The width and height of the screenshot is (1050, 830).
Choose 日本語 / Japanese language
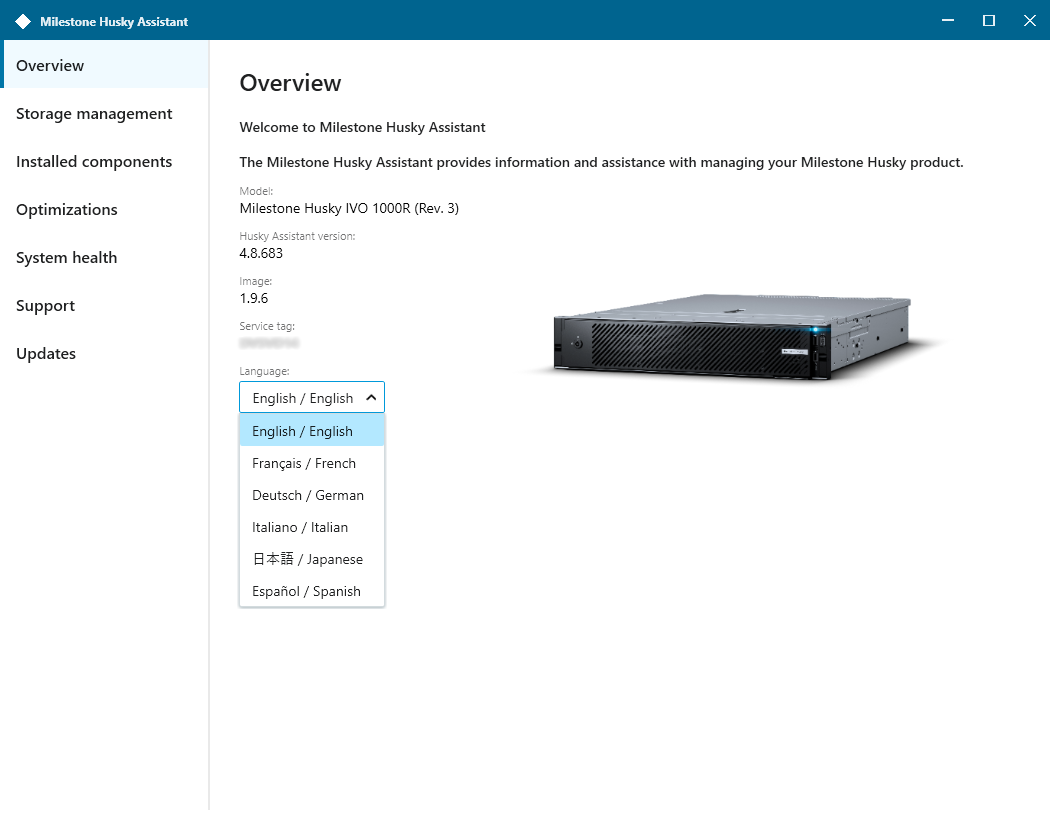[312, 559]
